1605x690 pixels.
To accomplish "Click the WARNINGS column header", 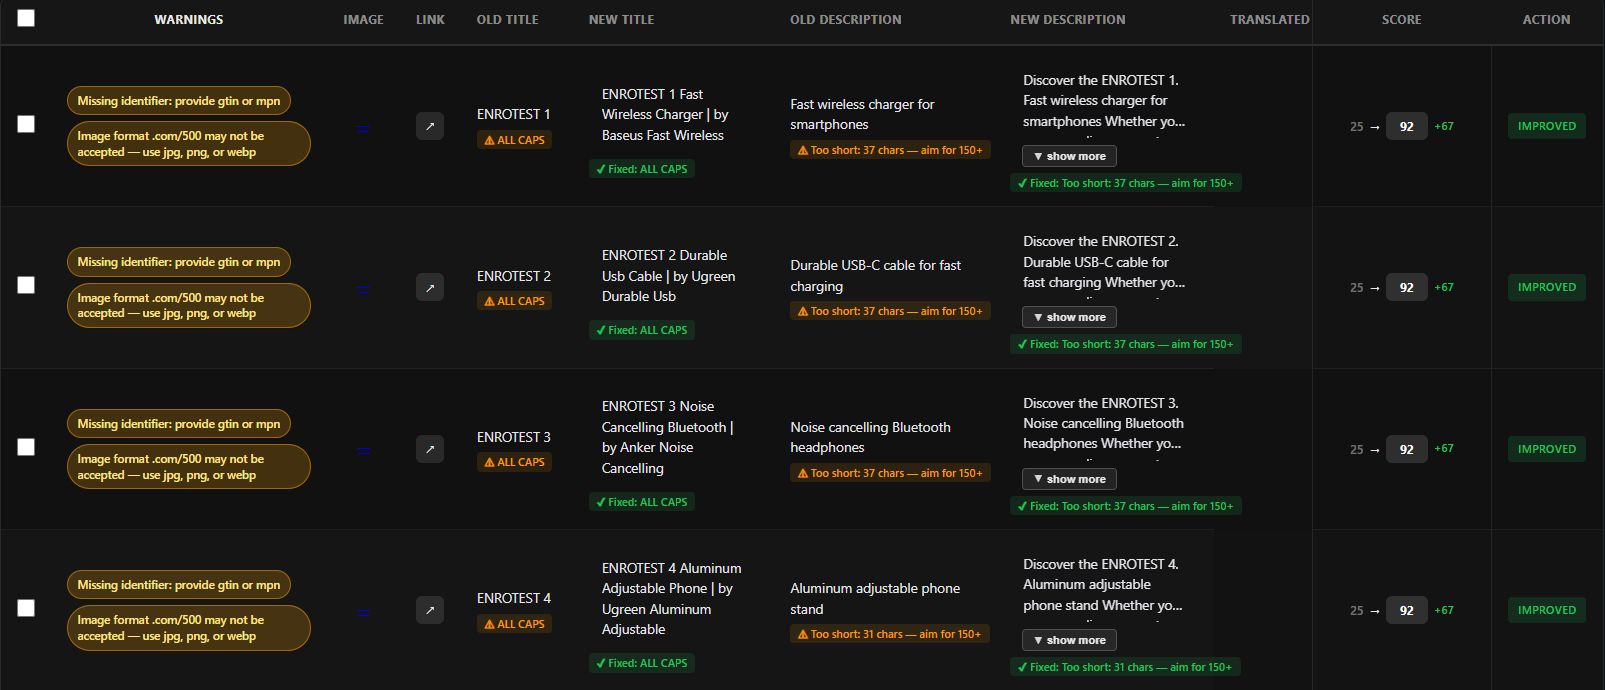I will (x=188, y=19).
